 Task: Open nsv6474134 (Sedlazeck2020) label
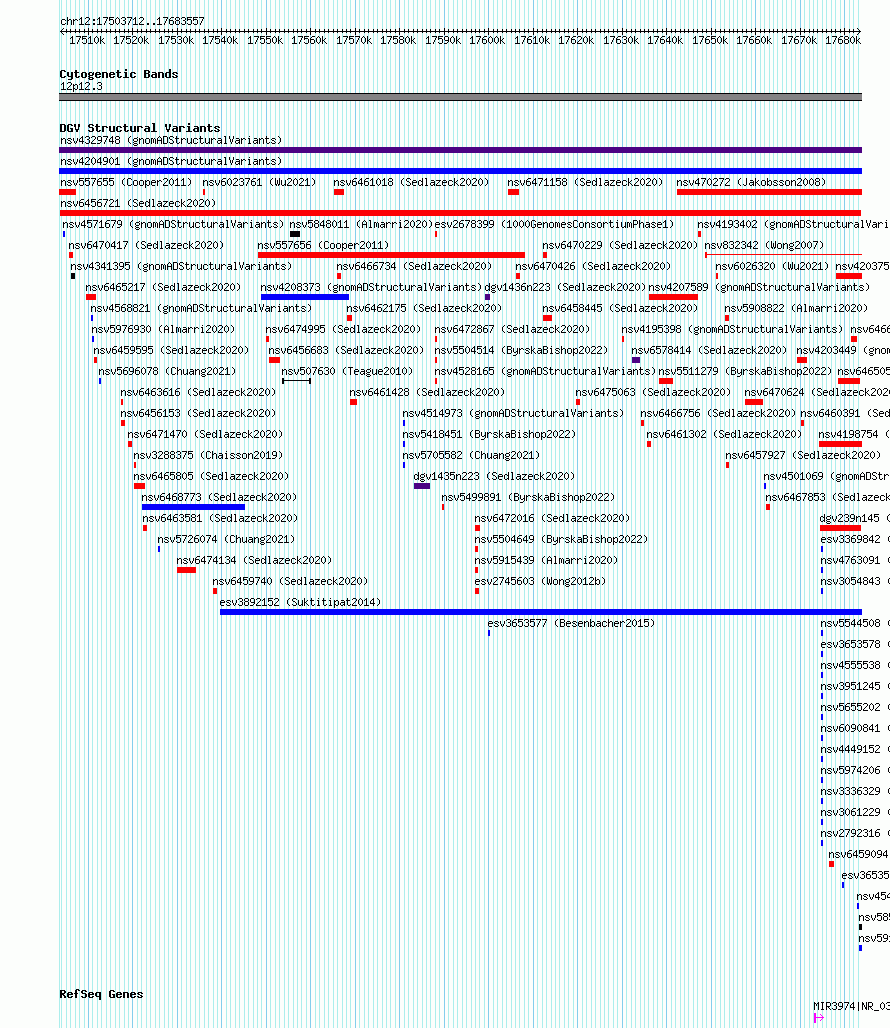tap(254, 560)
